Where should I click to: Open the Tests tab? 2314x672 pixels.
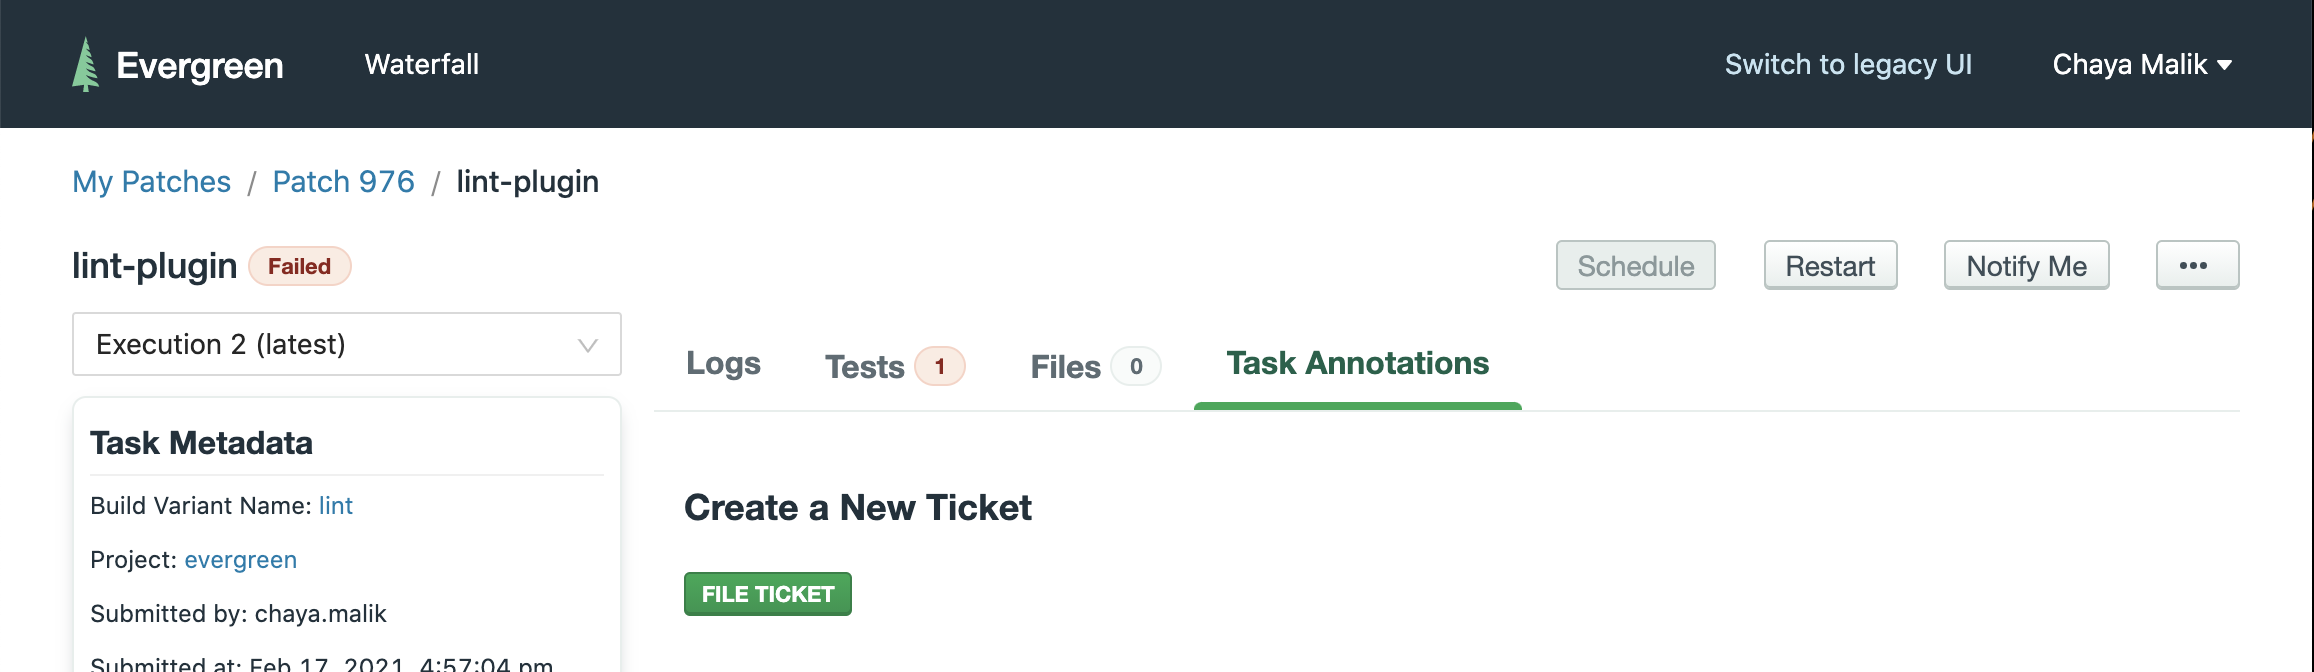[x=865, y=367]
